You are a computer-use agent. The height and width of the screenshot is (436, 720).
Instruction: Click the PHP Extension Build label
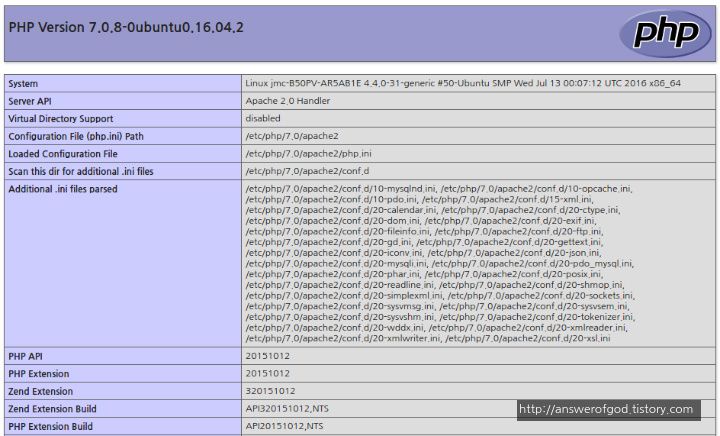pos(51,426)
